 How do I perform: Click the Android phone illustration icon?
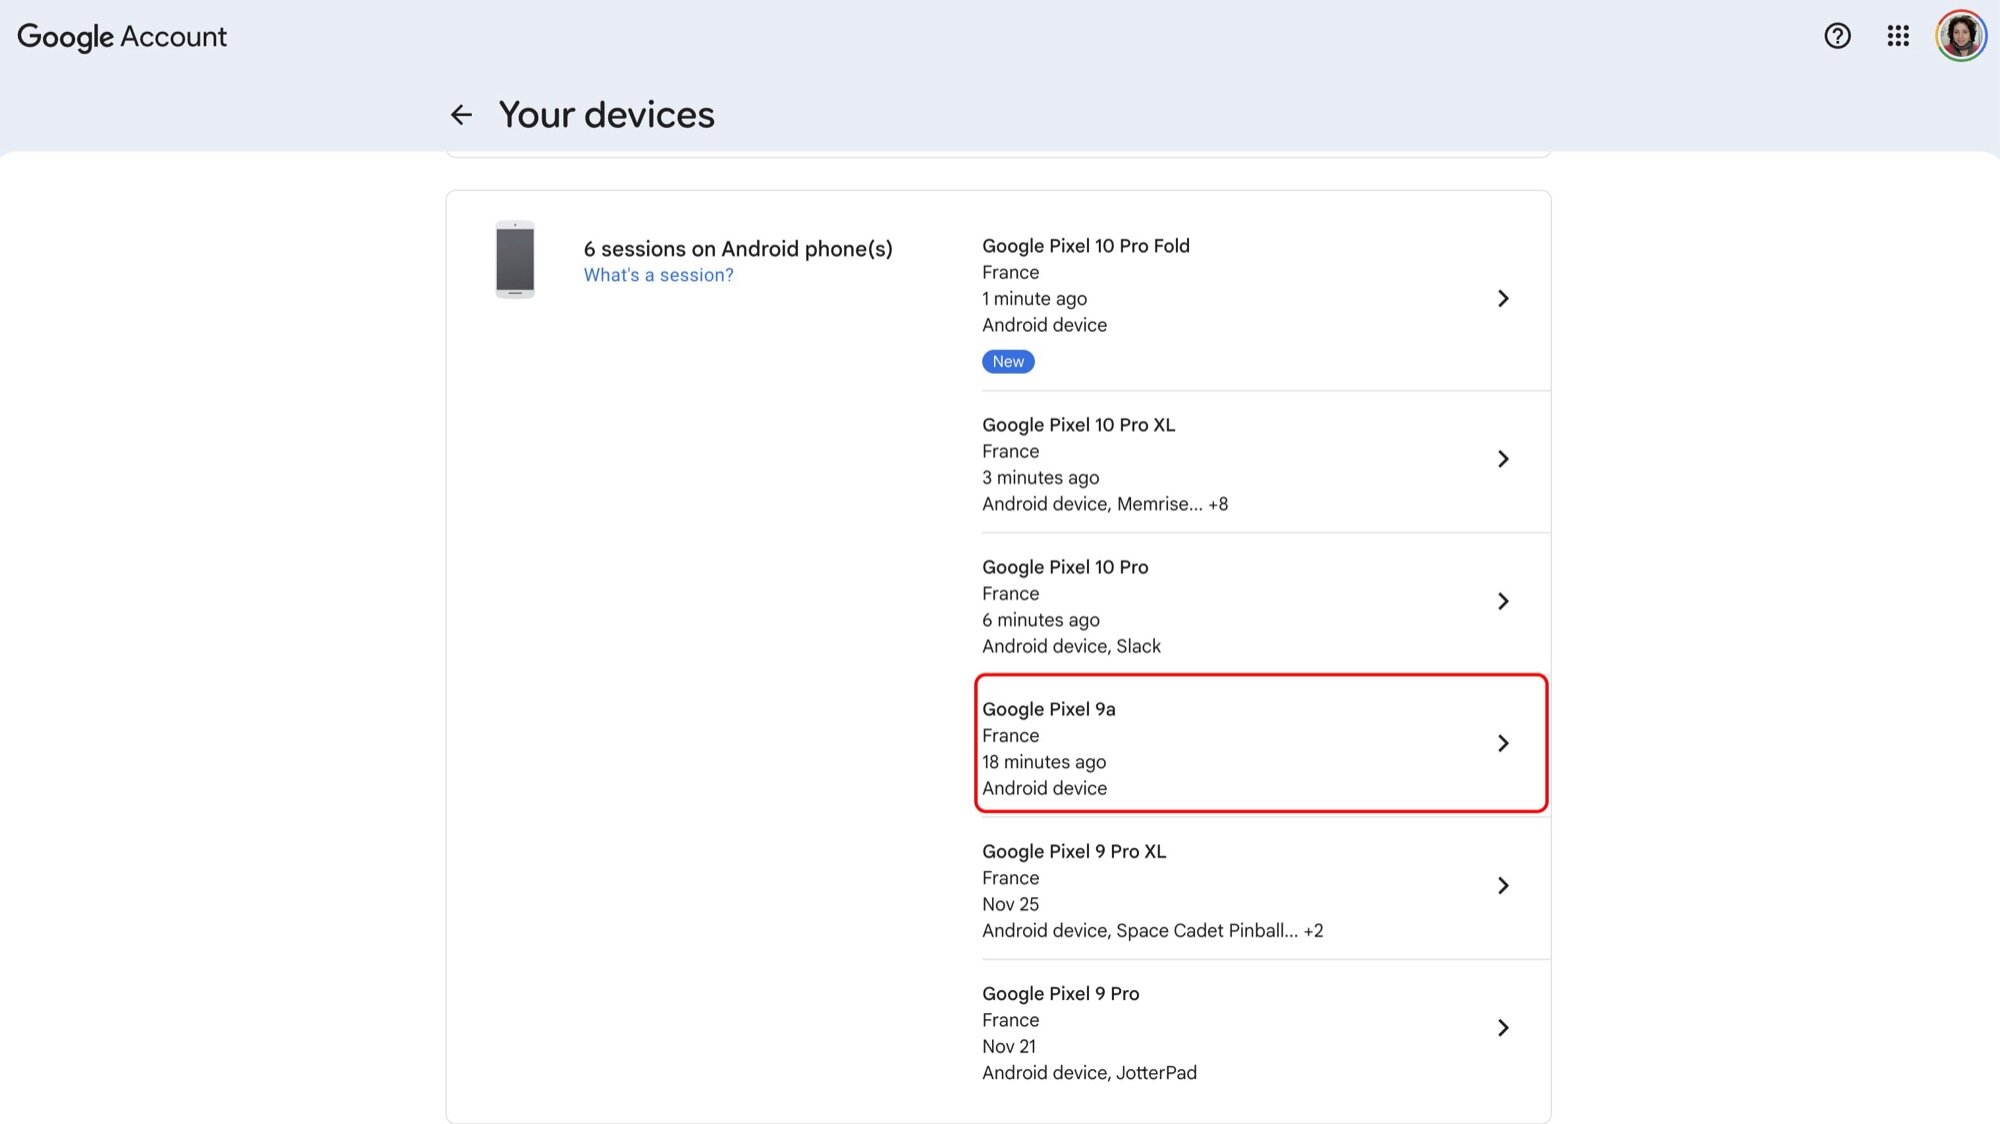click(515, 261)
